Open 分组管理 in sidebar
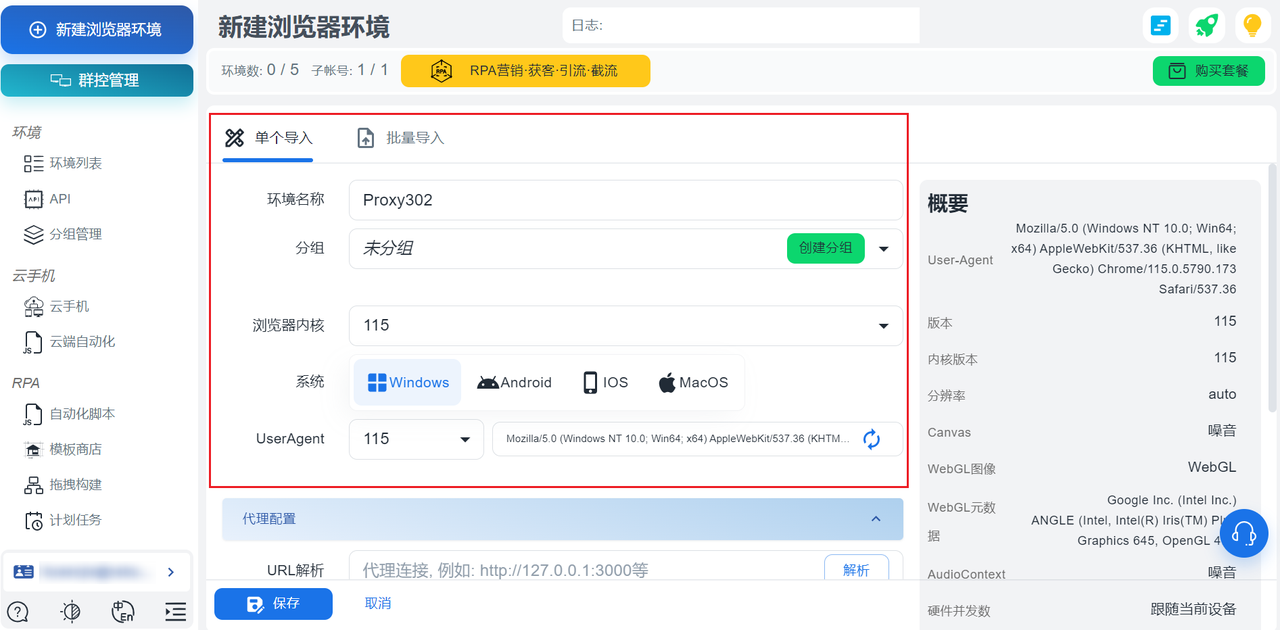The width and height of the screenshot is (1280, 630). point(62,234)
